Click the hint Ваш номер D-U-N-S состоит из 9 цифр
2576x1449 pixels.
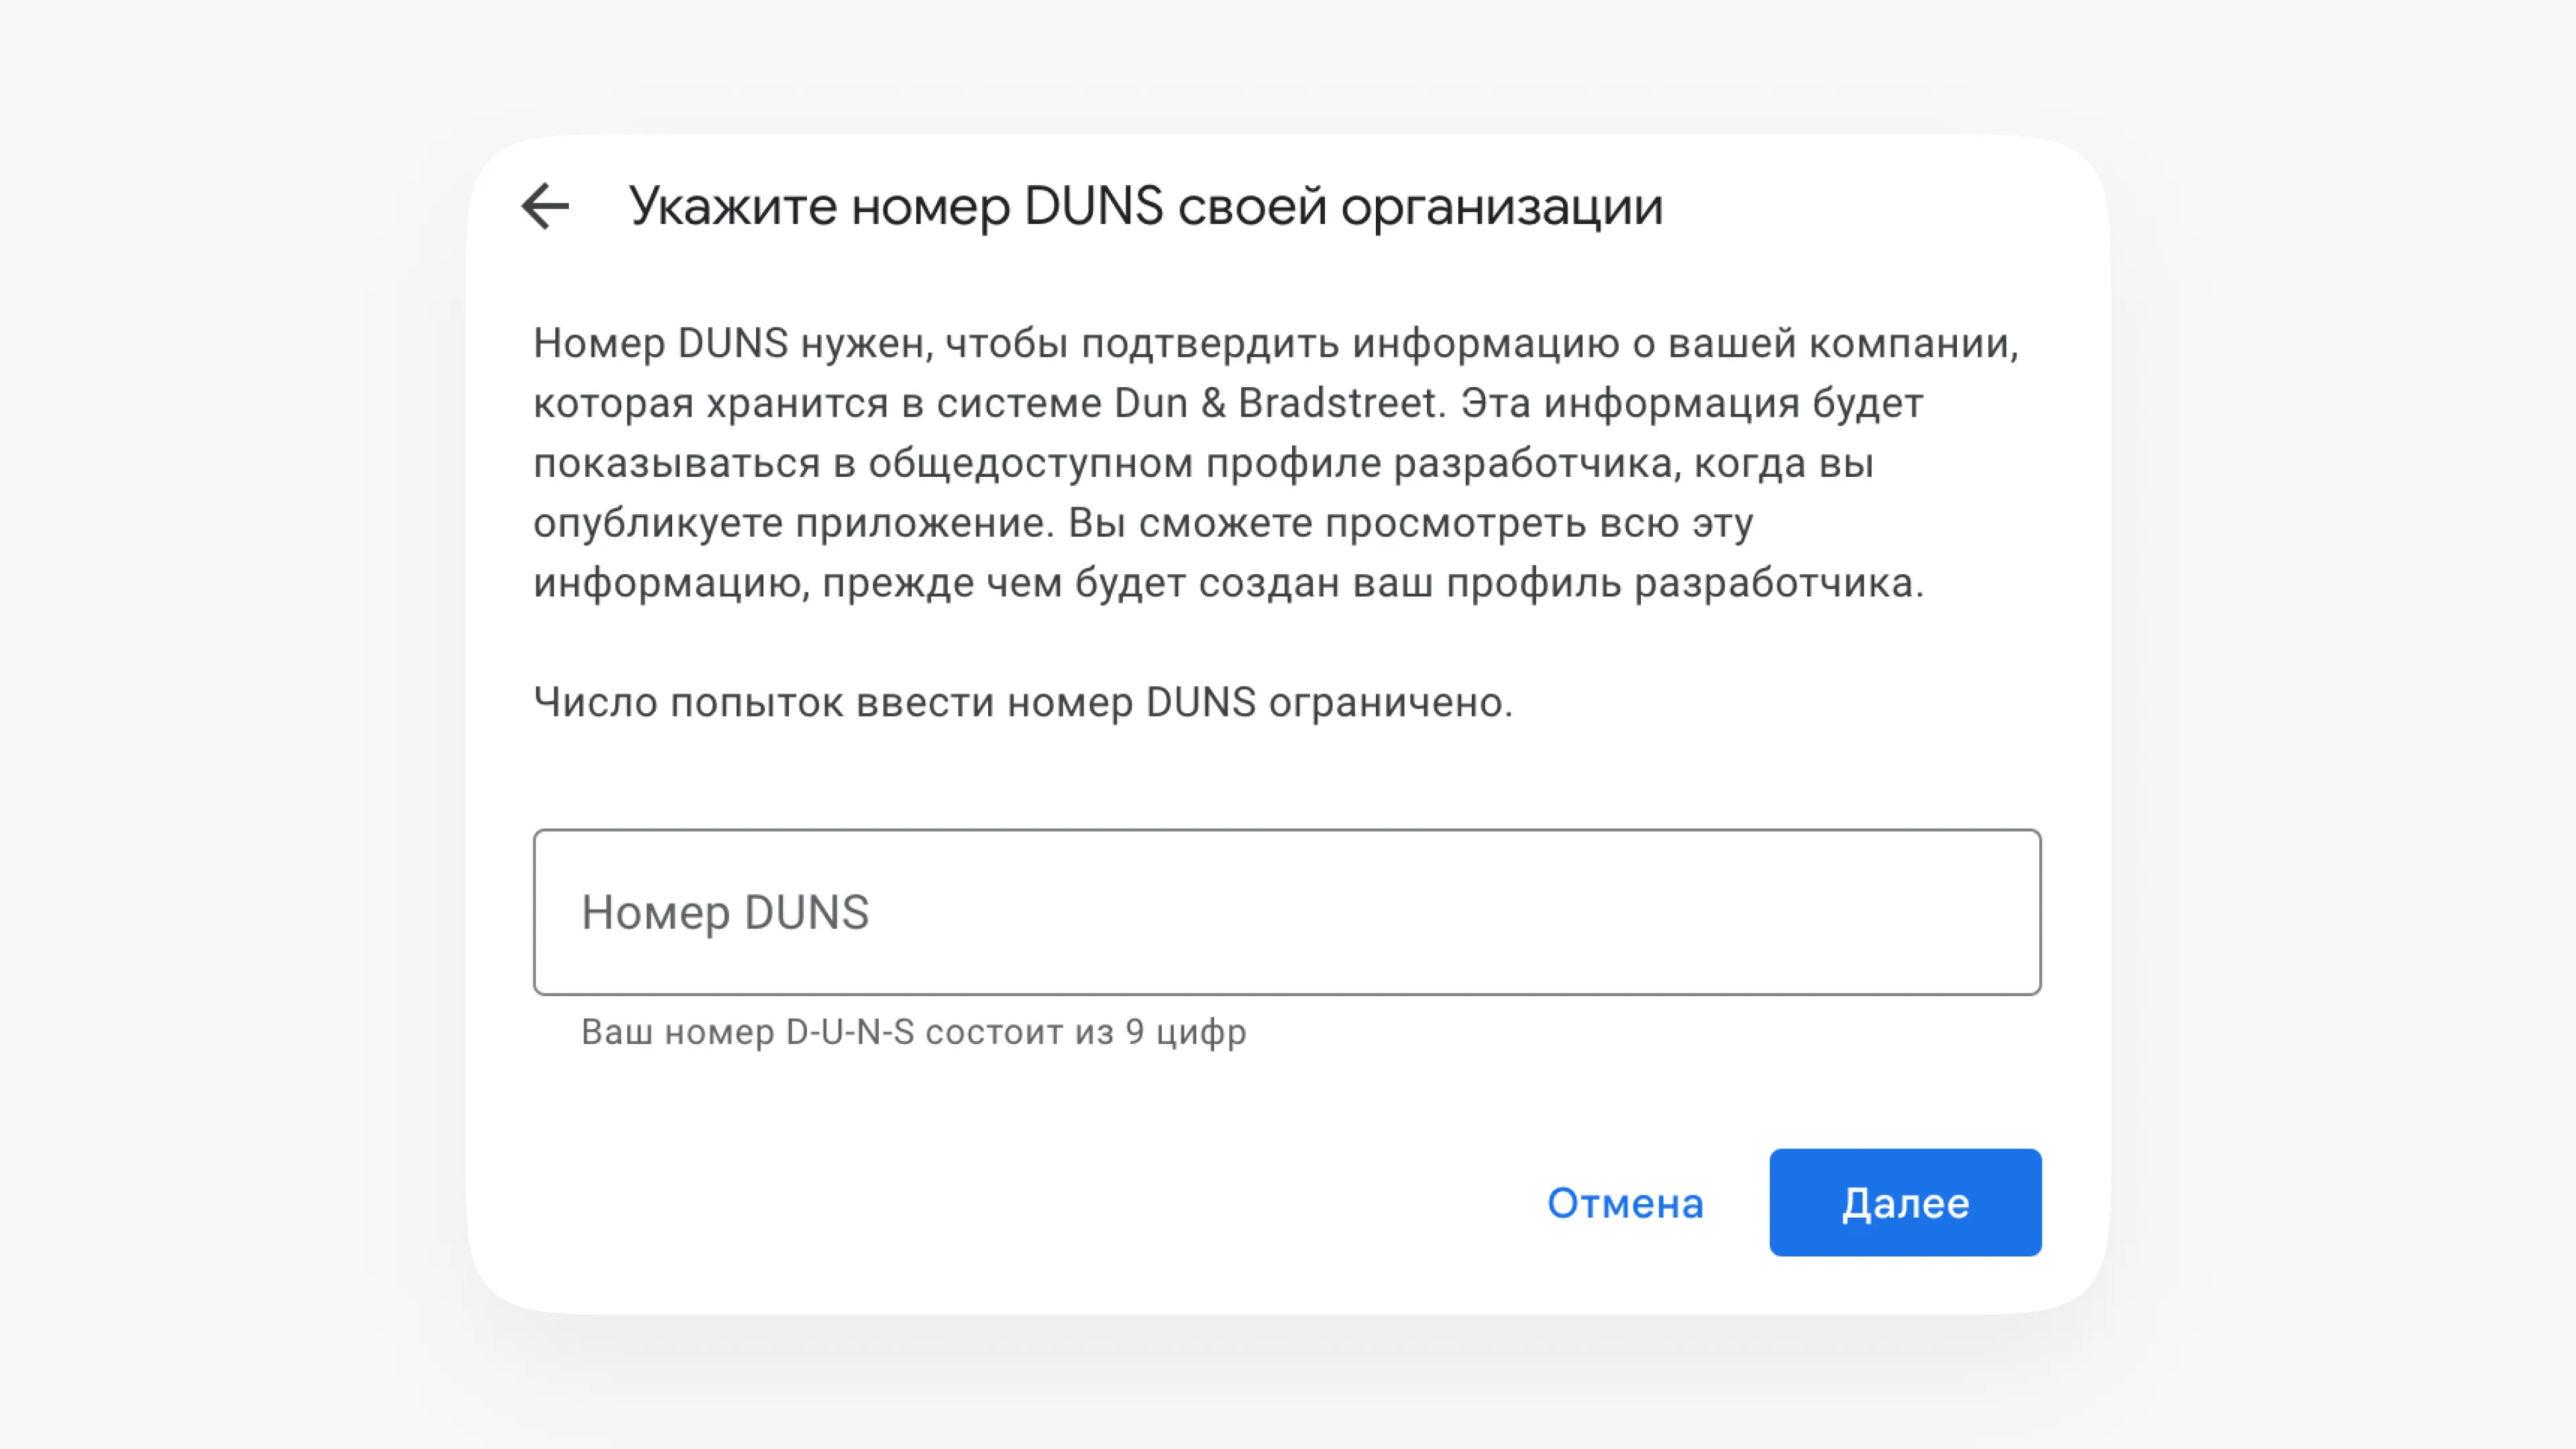(x=914, y=1032)
